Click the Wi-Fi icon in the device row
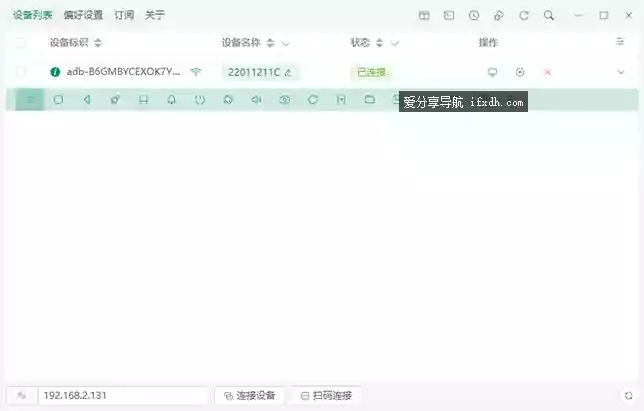Image resolution: width=644 pixels, height=411 pixels. (x=196, y=72)
